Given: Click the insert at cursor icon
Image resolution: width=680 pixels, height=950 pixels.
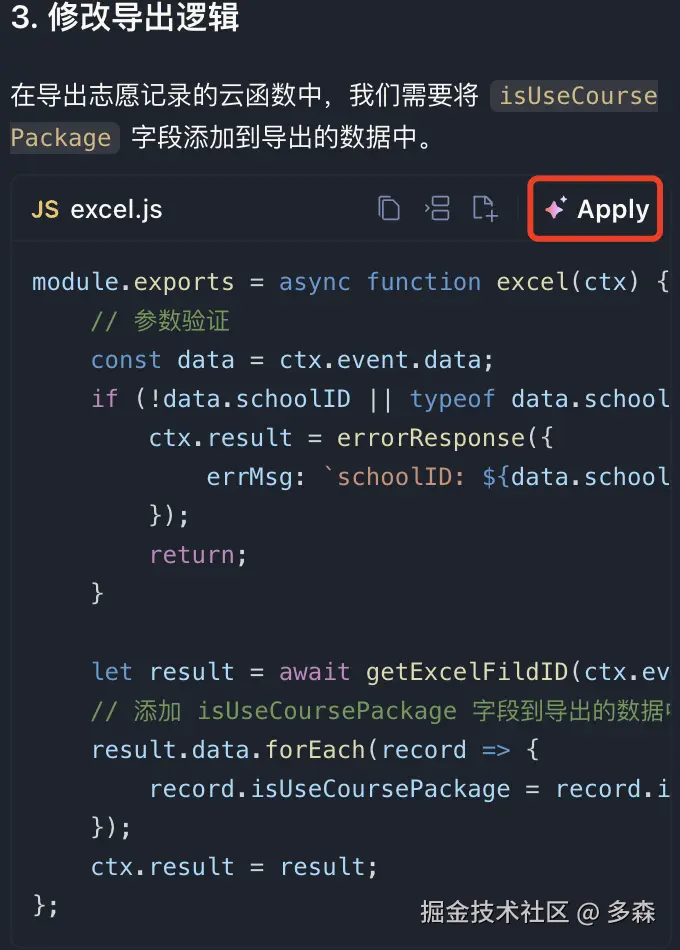Looking at the screenshot, I should [437, 208].
